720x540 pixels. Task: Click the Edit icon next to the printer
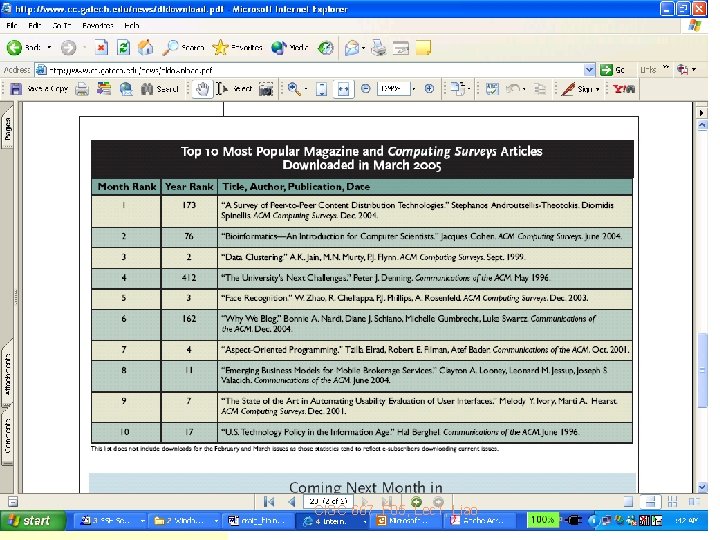point(401,47)
